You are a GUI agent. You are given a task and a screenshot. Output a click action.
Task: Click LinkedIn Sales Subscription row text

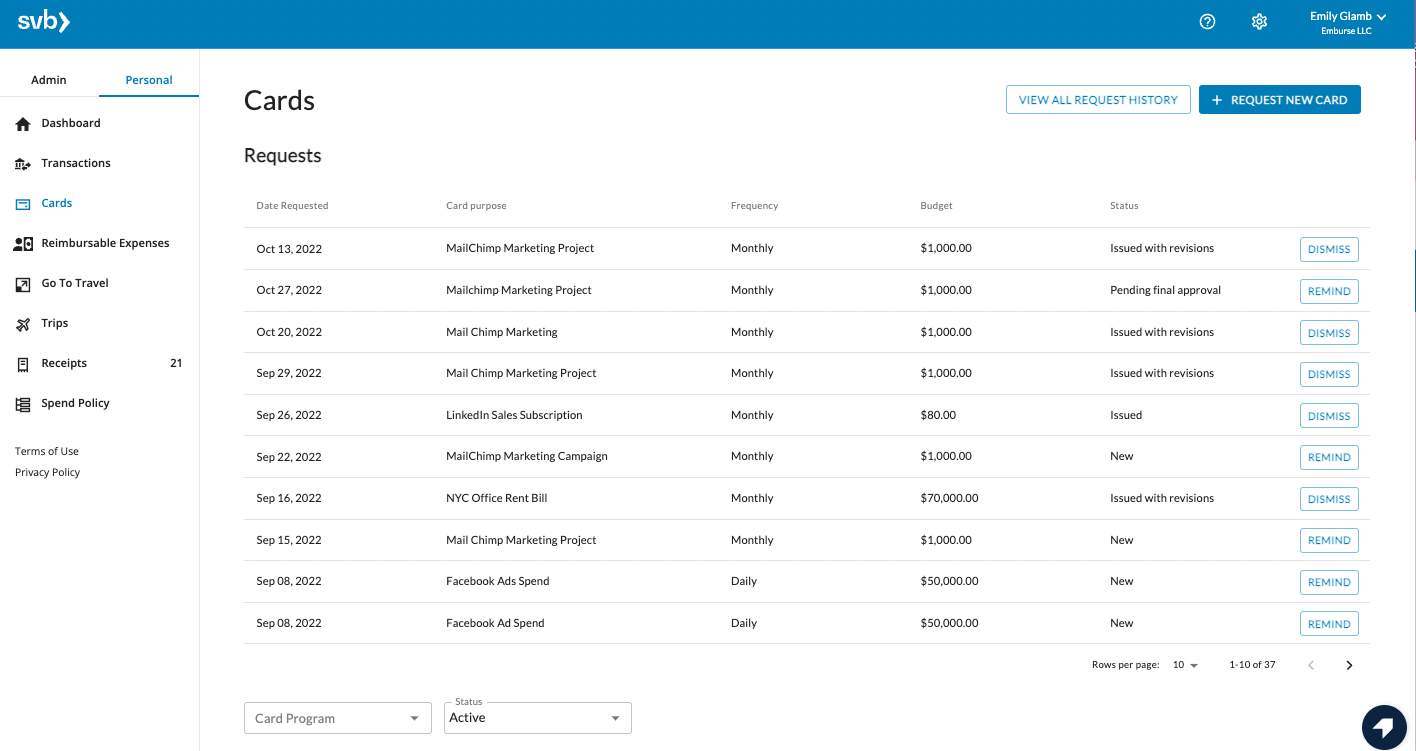click(514, 415)
